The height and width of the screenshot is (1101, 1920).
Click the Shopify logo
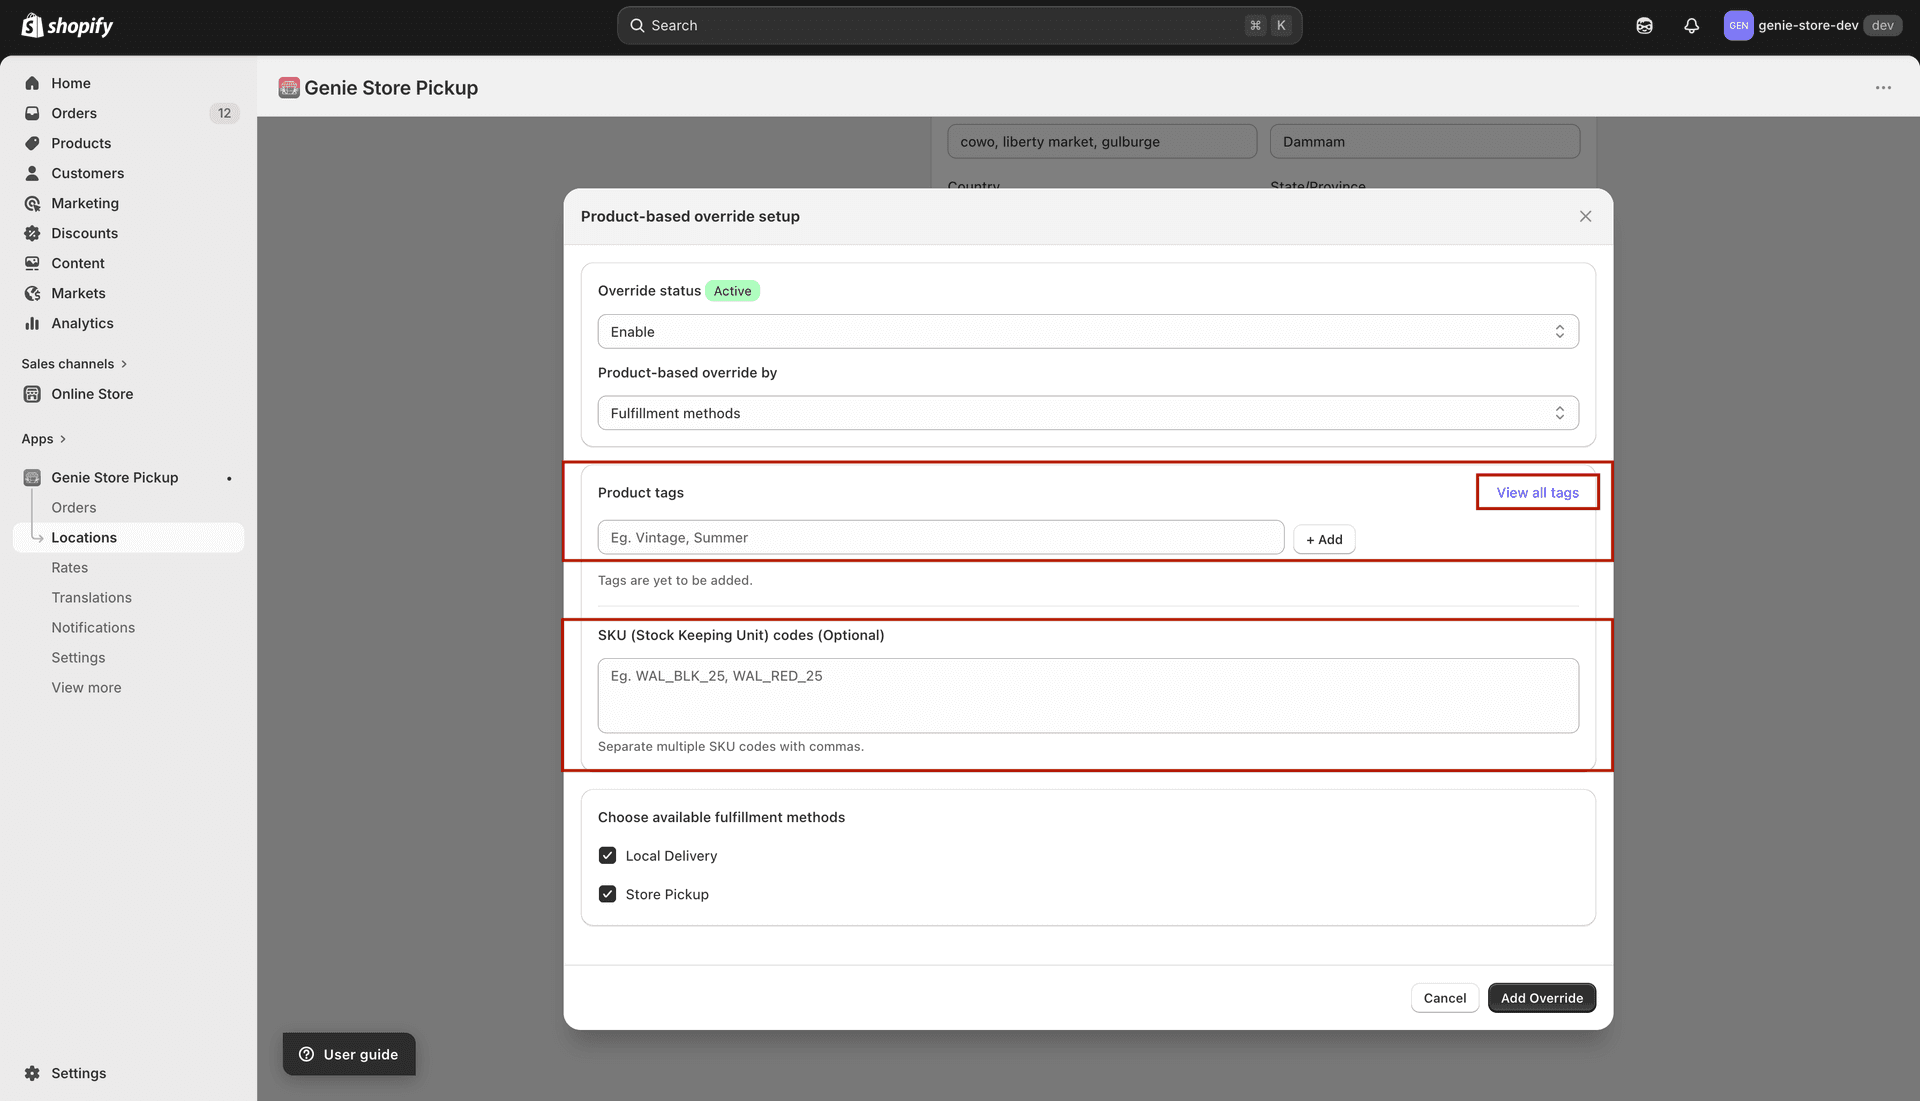click(67, 25)
